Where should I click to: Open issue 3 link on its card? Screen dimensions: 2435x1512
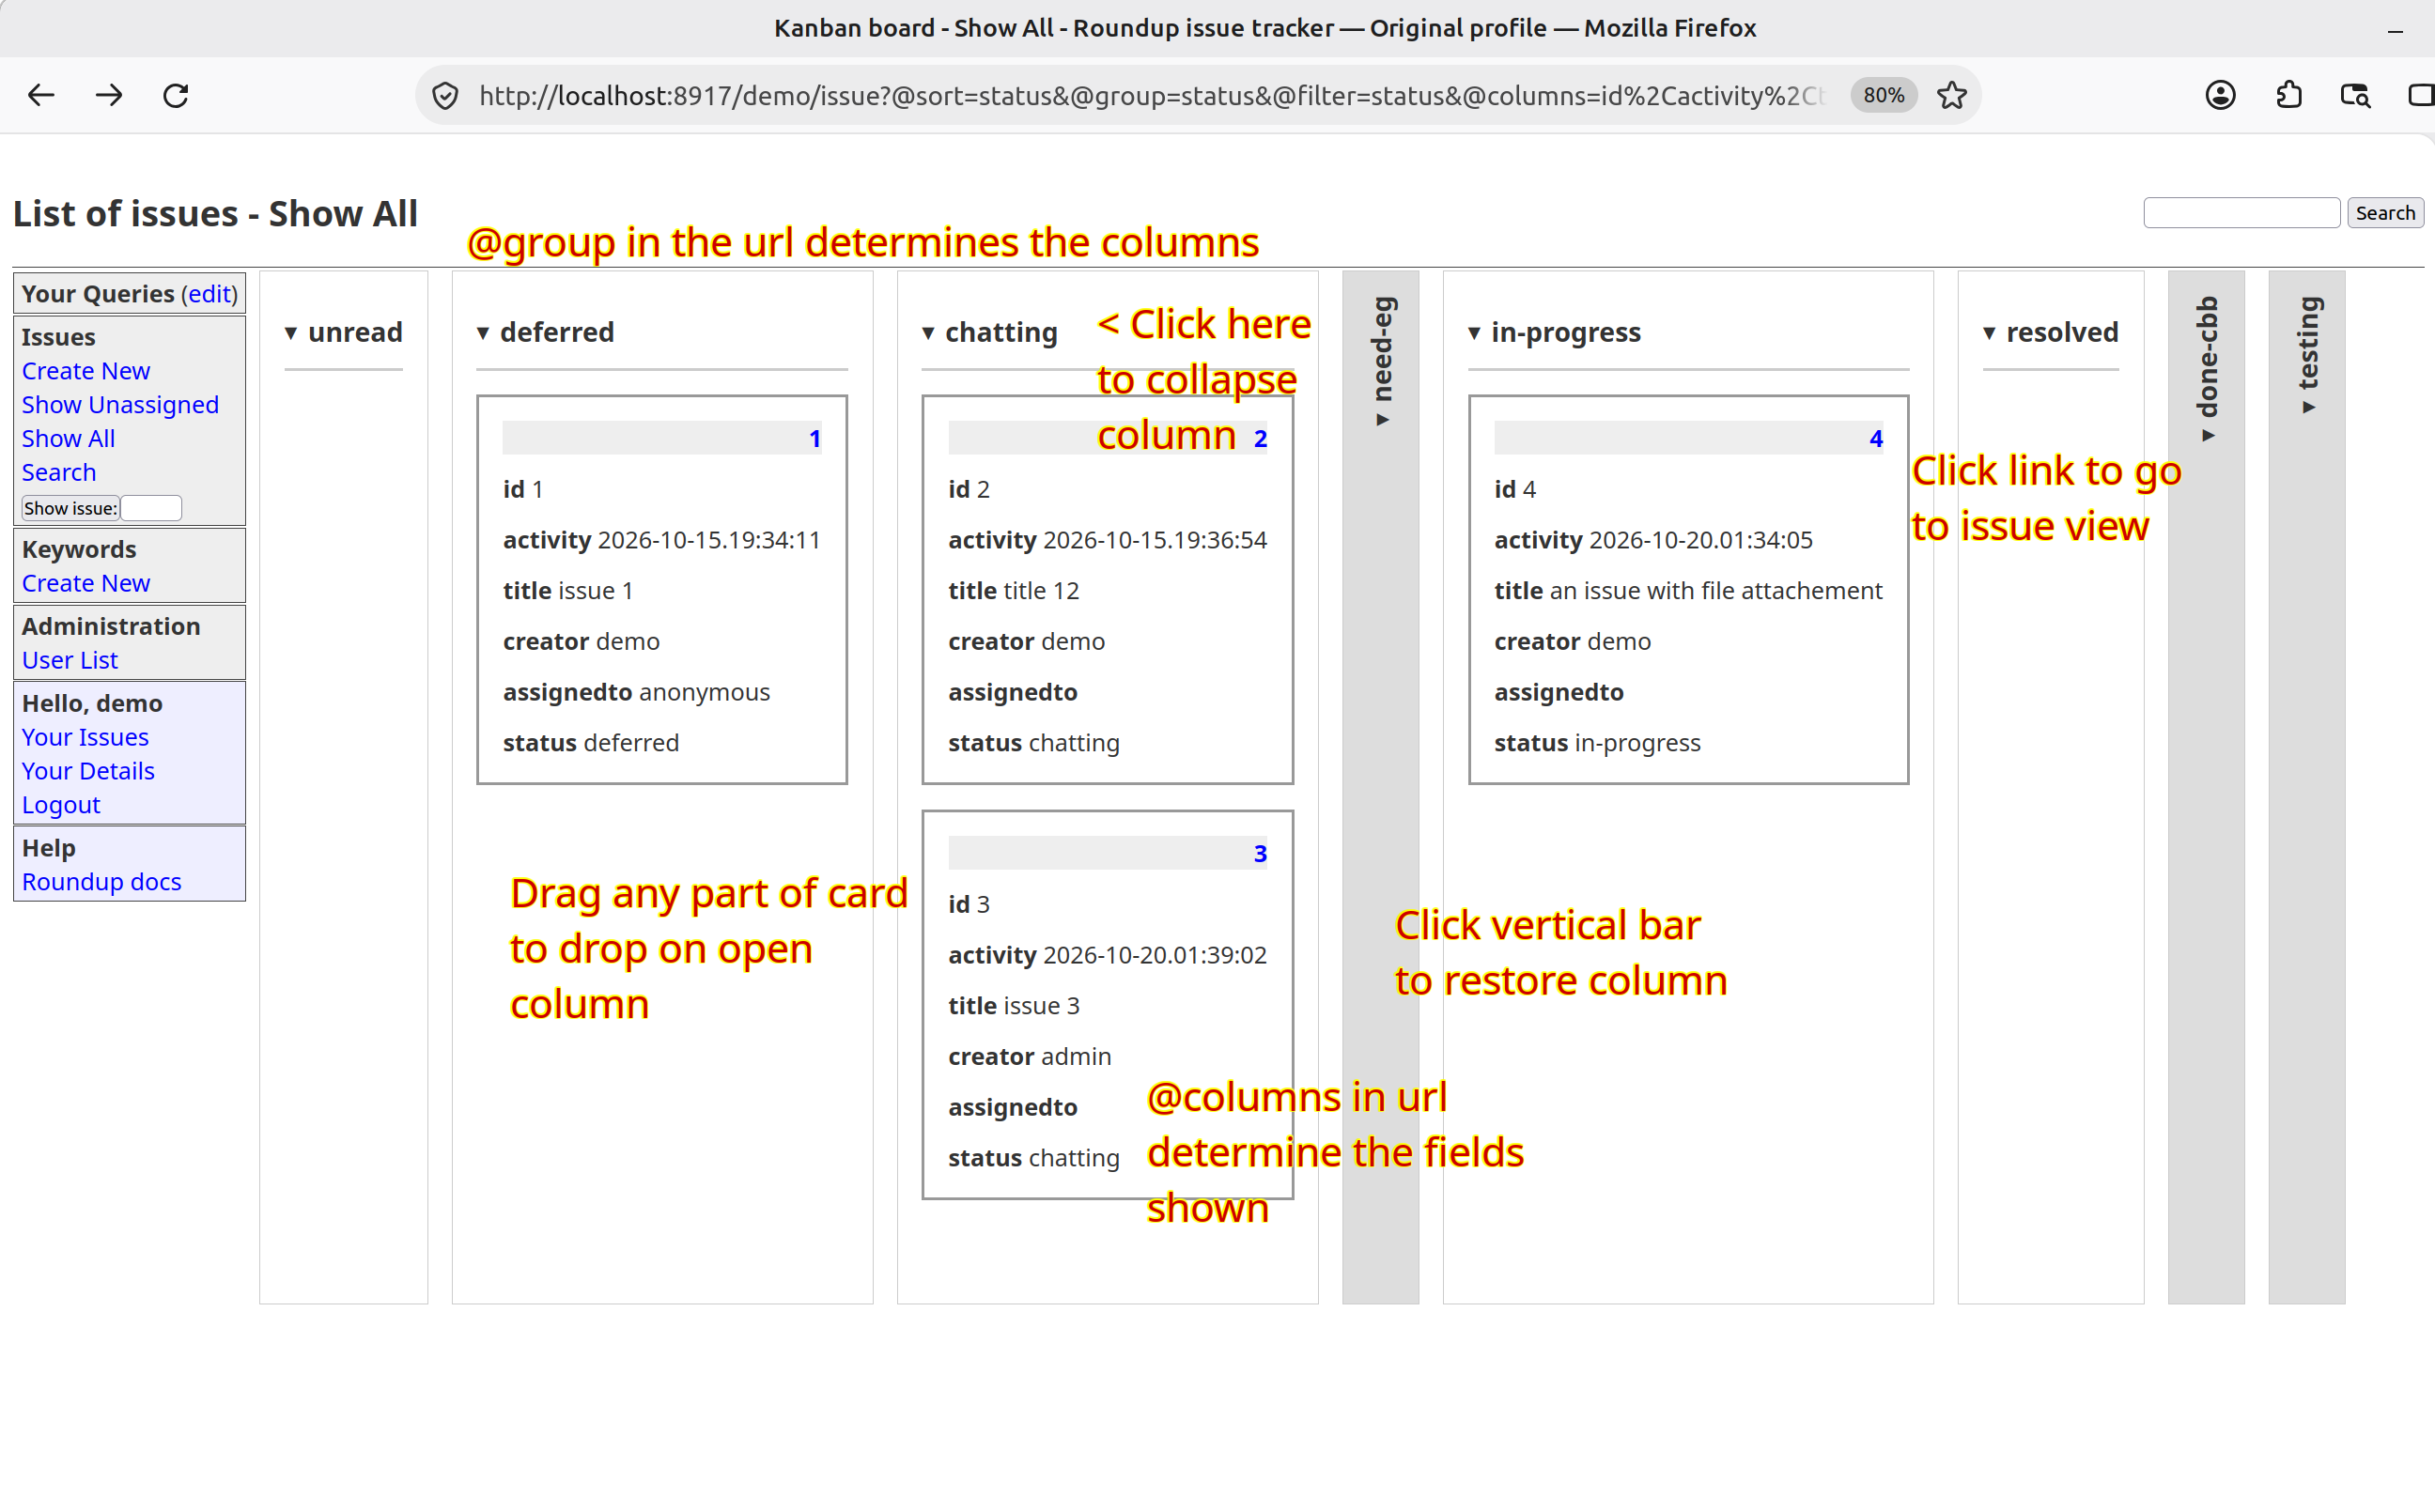(1260, 853)
